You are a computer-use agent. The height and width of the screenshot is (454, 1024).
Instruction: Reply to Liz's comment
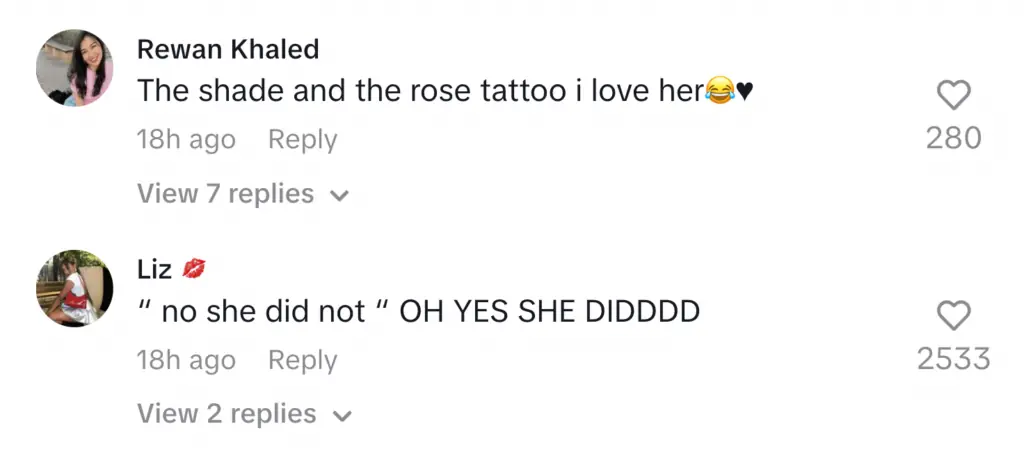coord(302,360)
